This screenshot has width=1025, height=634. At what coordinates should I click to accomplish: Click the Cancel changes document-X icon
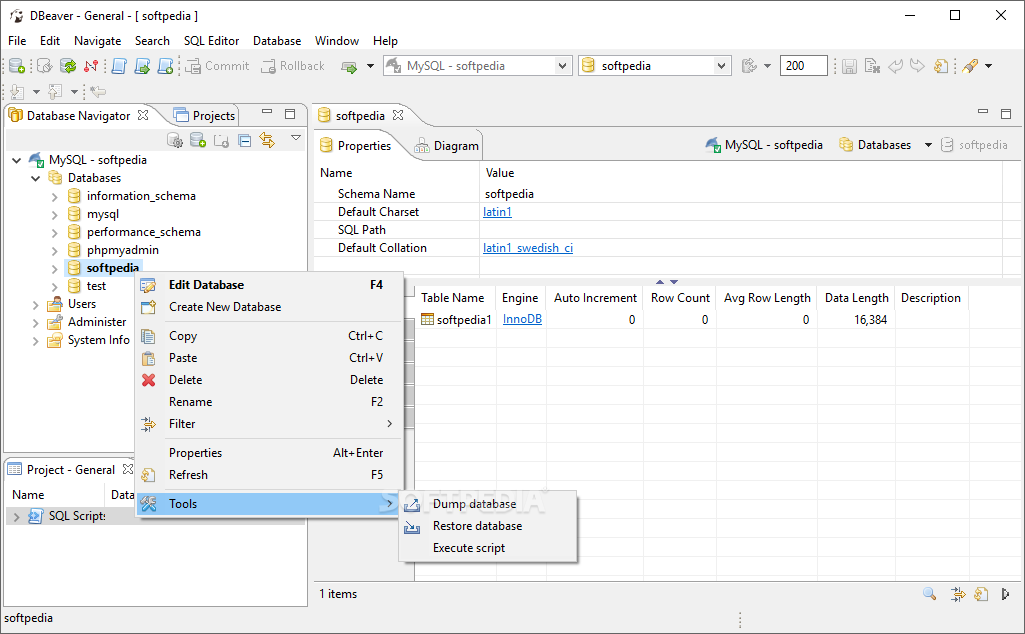click(872, 66)
